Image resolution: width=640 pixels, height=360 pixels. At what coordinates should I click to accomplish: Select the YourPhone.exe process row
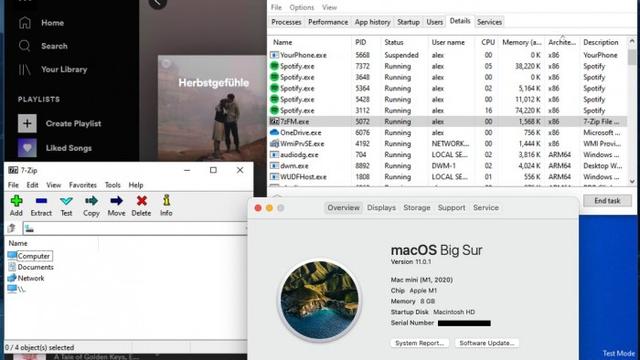tap(448, 55)
